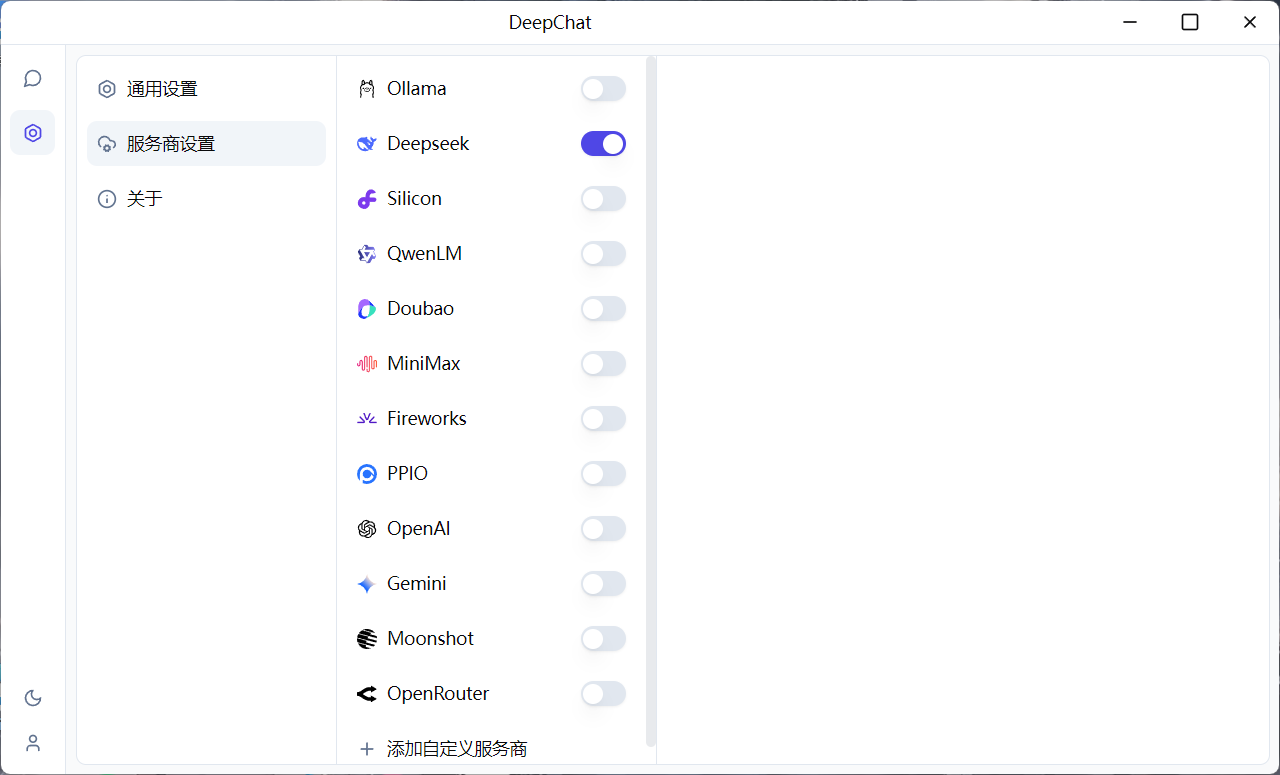Switch to dark mode with moon icon
The width and height of the screenshot is (1280, 775).
pyautogui.click(x=33, y=698)
